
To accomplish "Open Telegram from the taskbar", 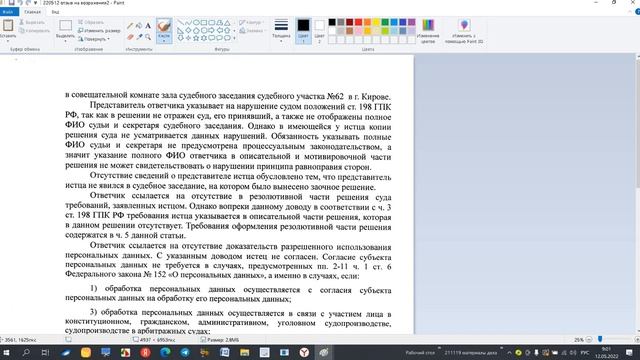I will [x=185, y=352].
